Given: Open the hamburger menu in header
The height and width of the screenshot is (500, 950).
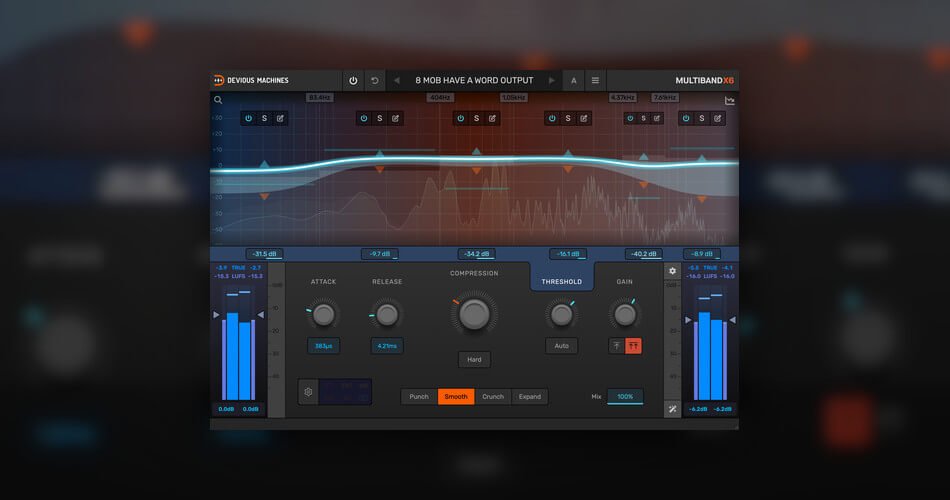Looking at the screenshot, I should coord(595,81).
